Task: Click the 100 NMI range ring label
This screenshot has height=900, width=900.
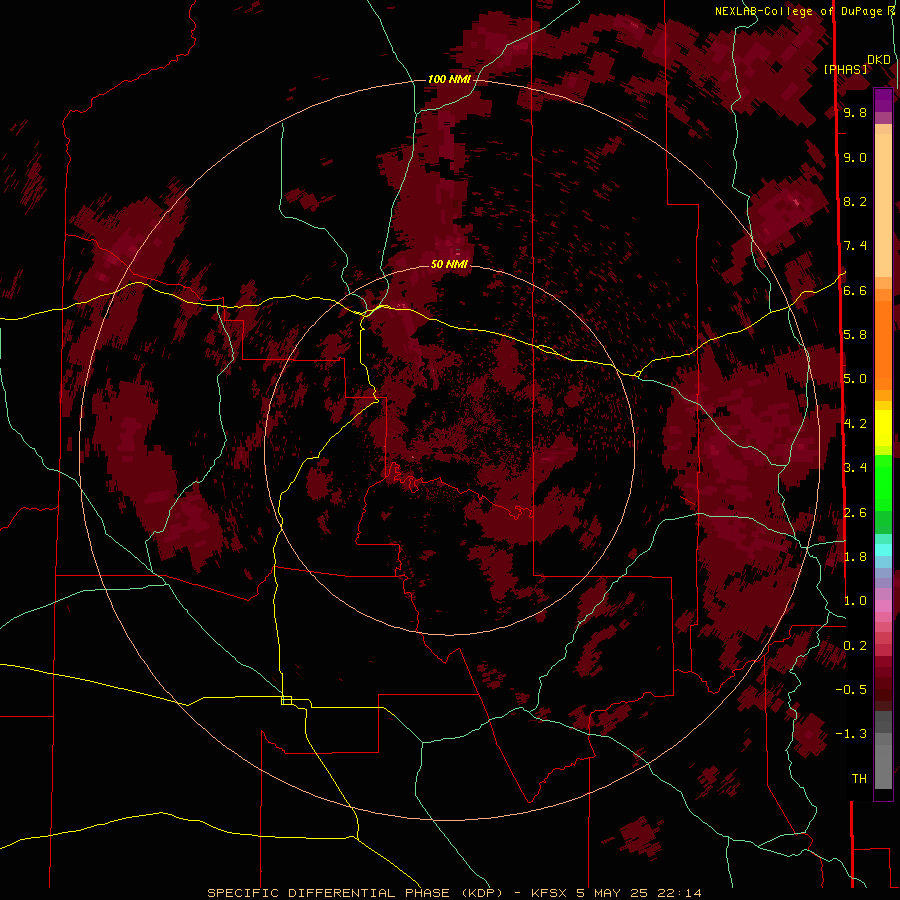Action: (x=449, y=79)
